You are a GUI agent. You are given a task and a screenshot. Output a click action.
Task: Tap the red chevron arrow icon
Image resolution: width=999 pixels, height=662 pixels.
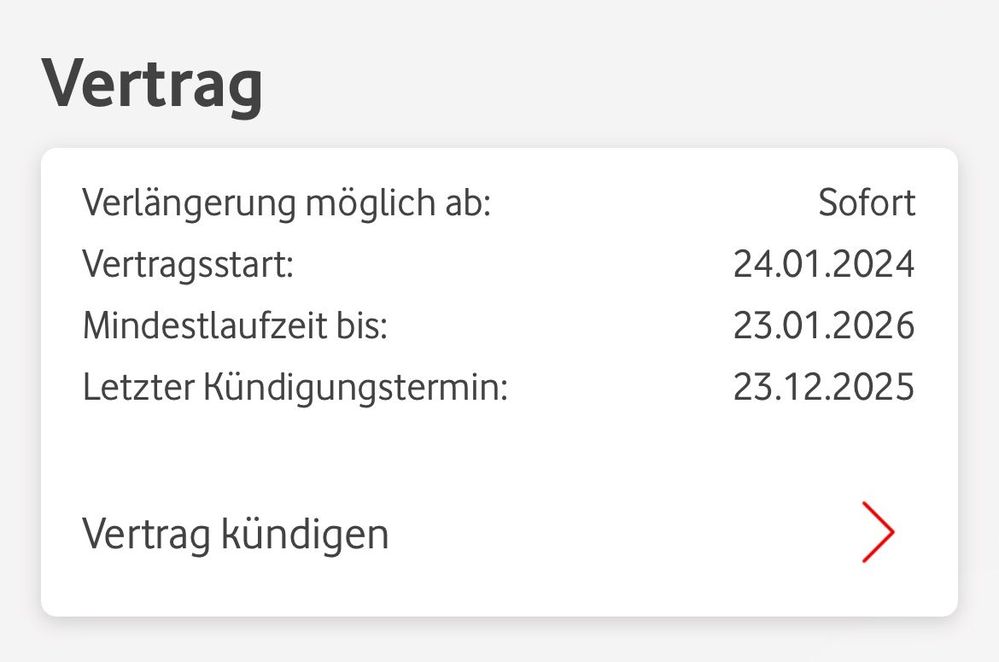point(877,533)
